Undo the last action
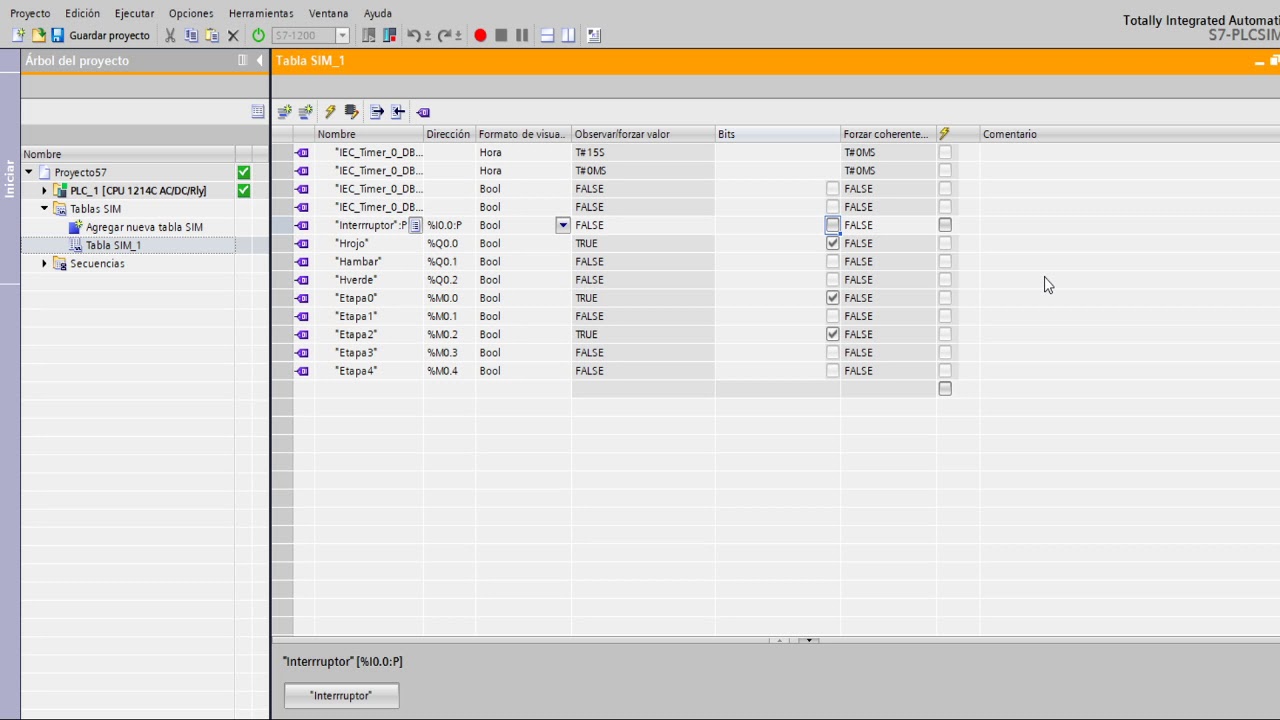Screen dimensions: 1280x720 coord(413,35)
